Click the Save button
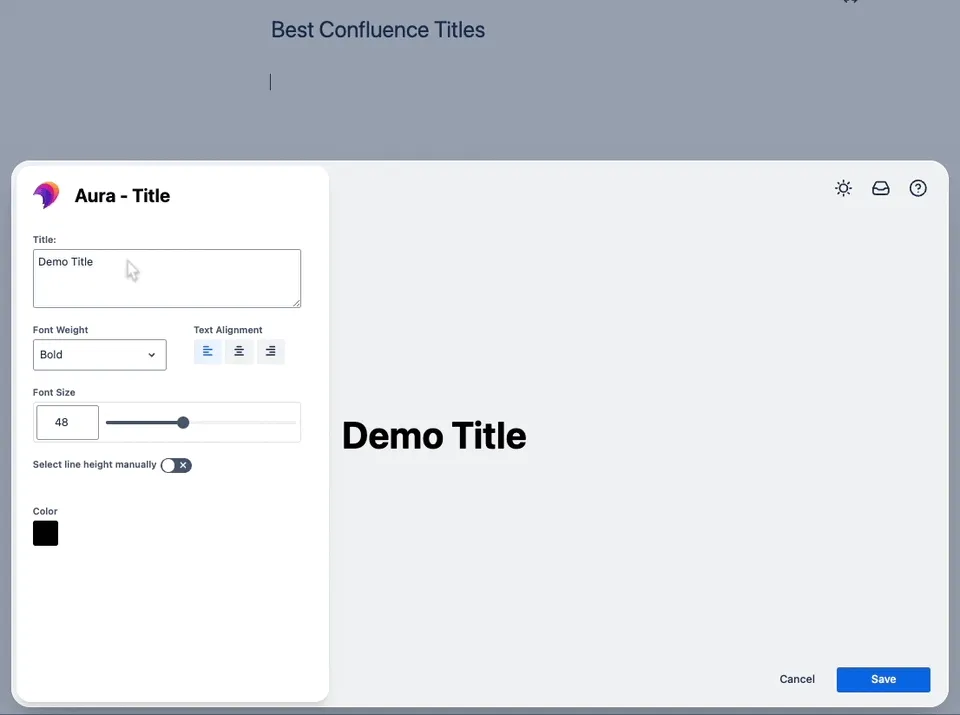This screenshot has width=960, height=715. click(883, 679)
